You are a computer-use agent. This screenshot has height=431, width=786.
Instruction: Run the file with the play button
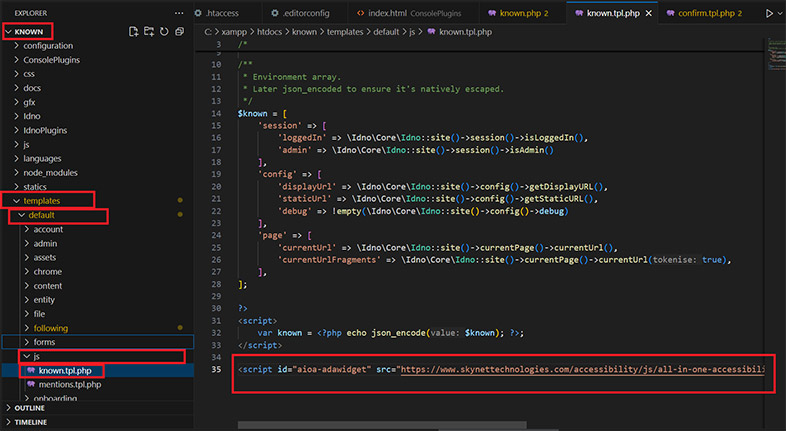point(769,13)
